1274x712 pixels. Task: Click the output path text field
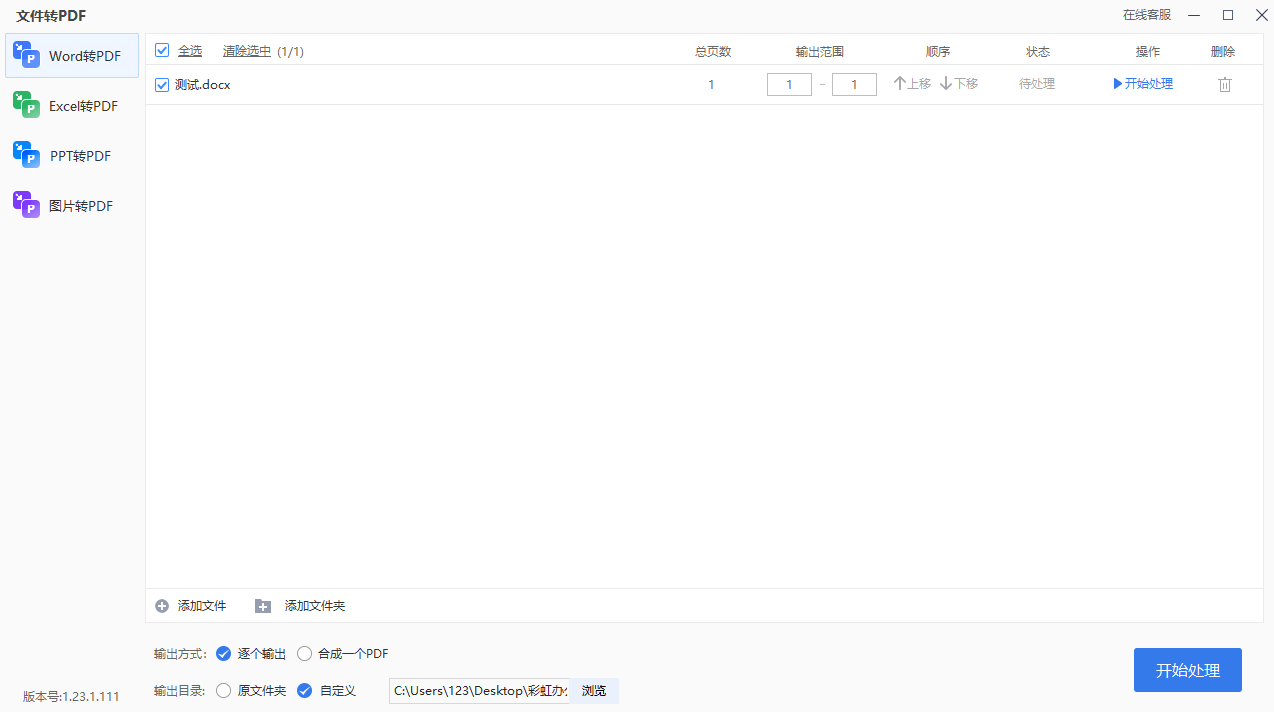point(479,690)
